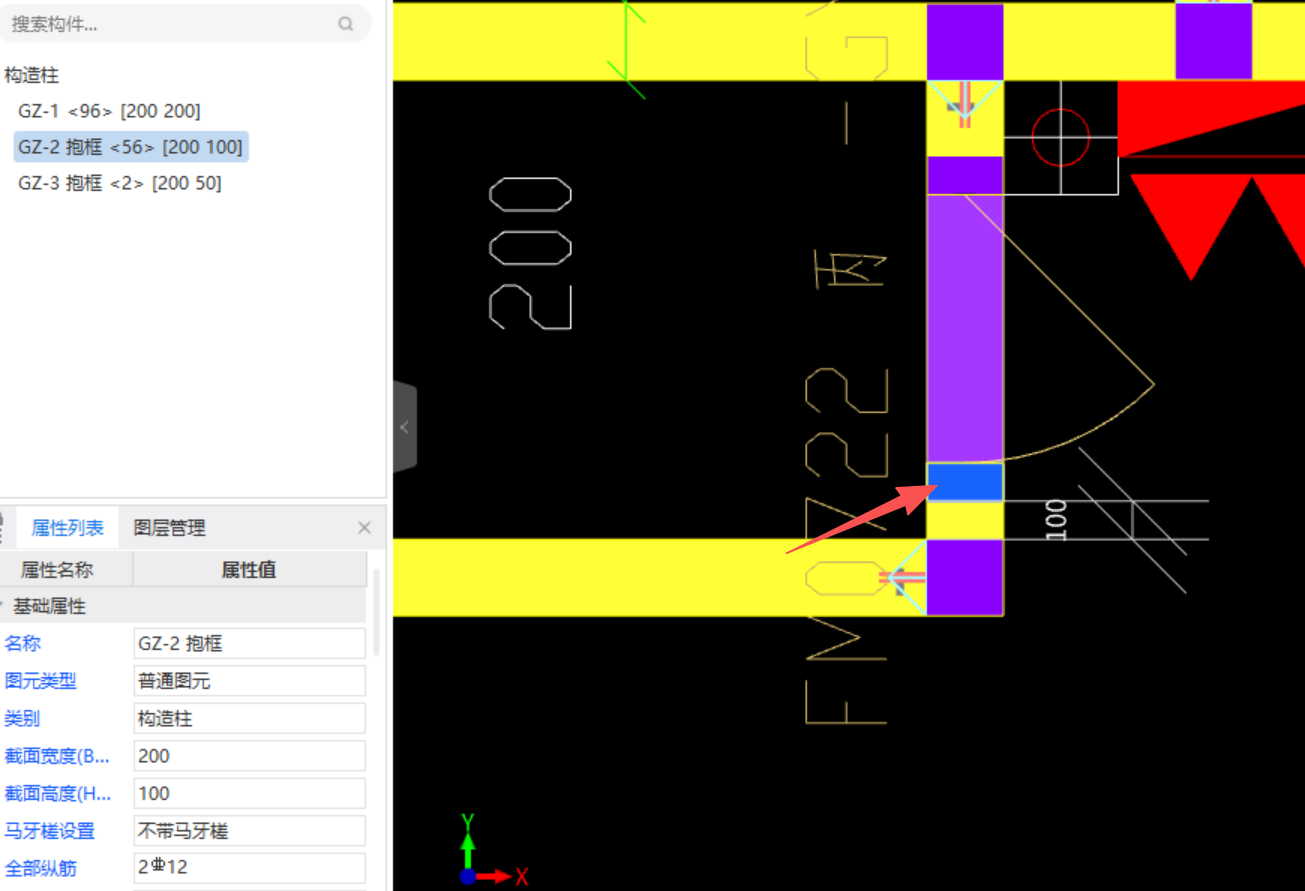The image size is (1305, 891).
Task: Switch to the 属性列表 tab
Action: point(67,527)
